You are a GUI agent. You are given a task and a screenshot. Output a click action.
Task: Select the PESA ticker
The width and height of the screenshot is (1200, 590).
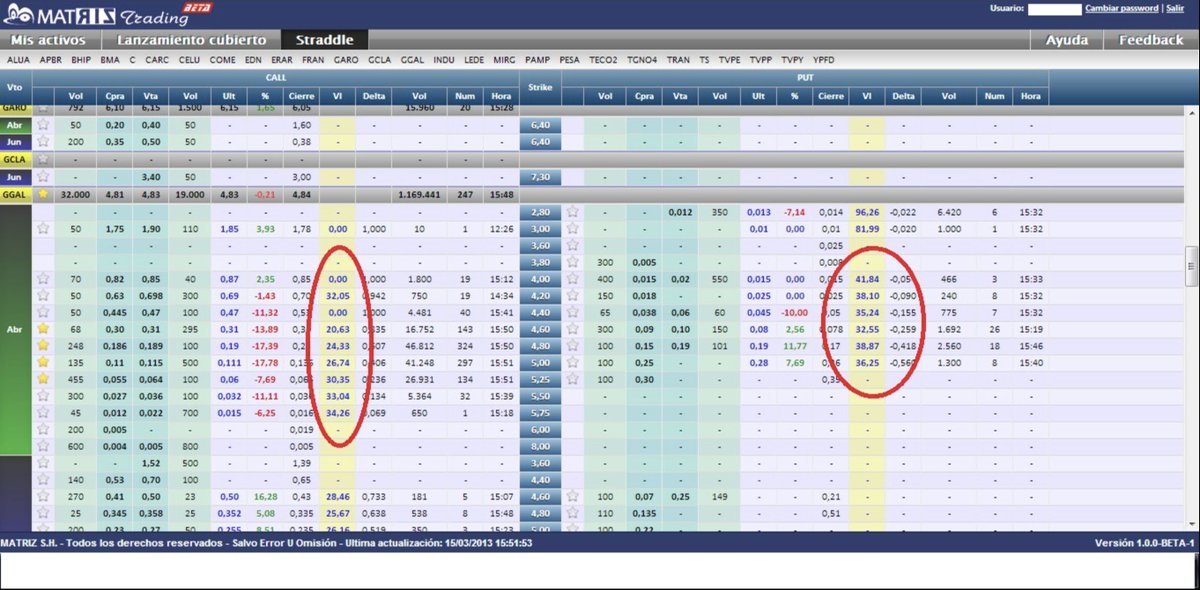point(570,60)
